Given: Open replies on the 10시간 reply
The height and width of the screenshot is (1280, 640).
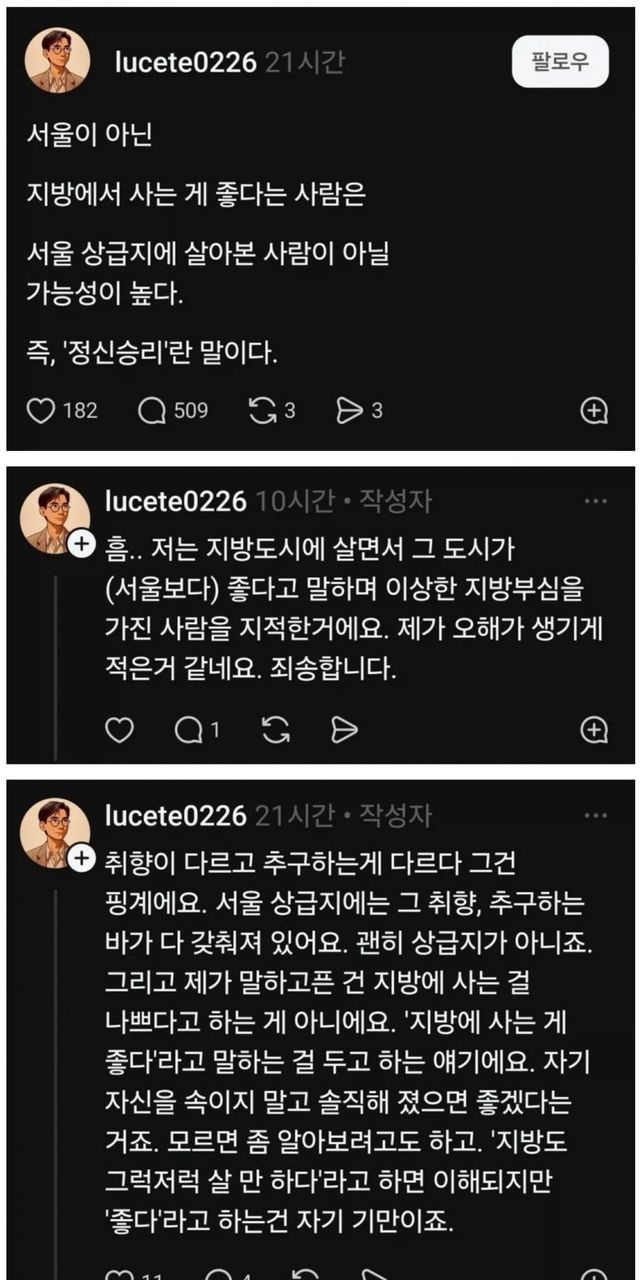Looking at the screenshot, I should 188,731.
